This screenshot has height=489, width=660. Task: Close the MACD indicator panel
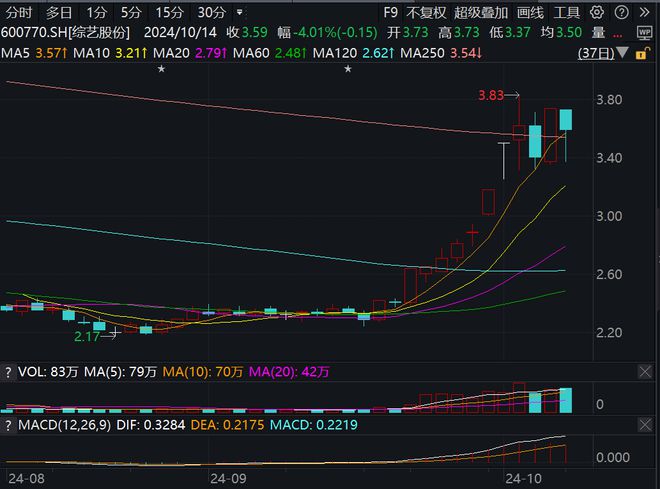(x=645, y=425)
